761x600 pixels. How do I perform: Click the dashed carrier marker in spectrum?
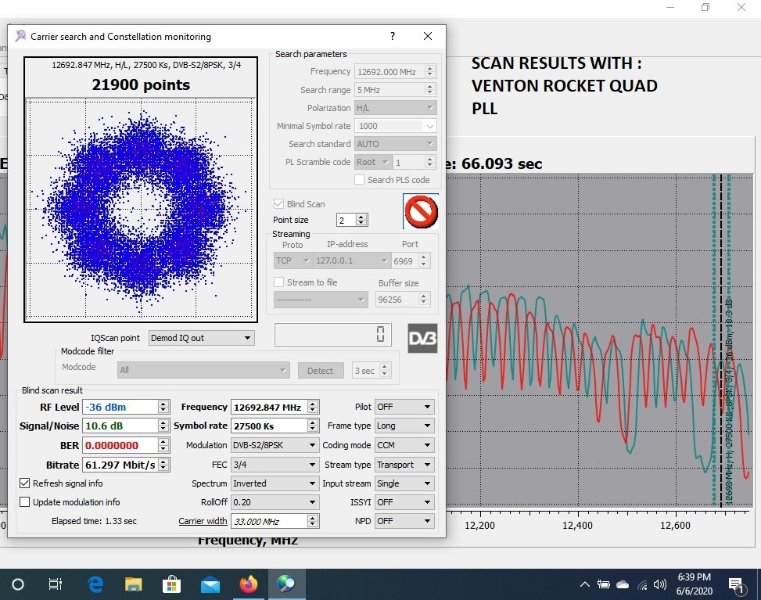721,340
